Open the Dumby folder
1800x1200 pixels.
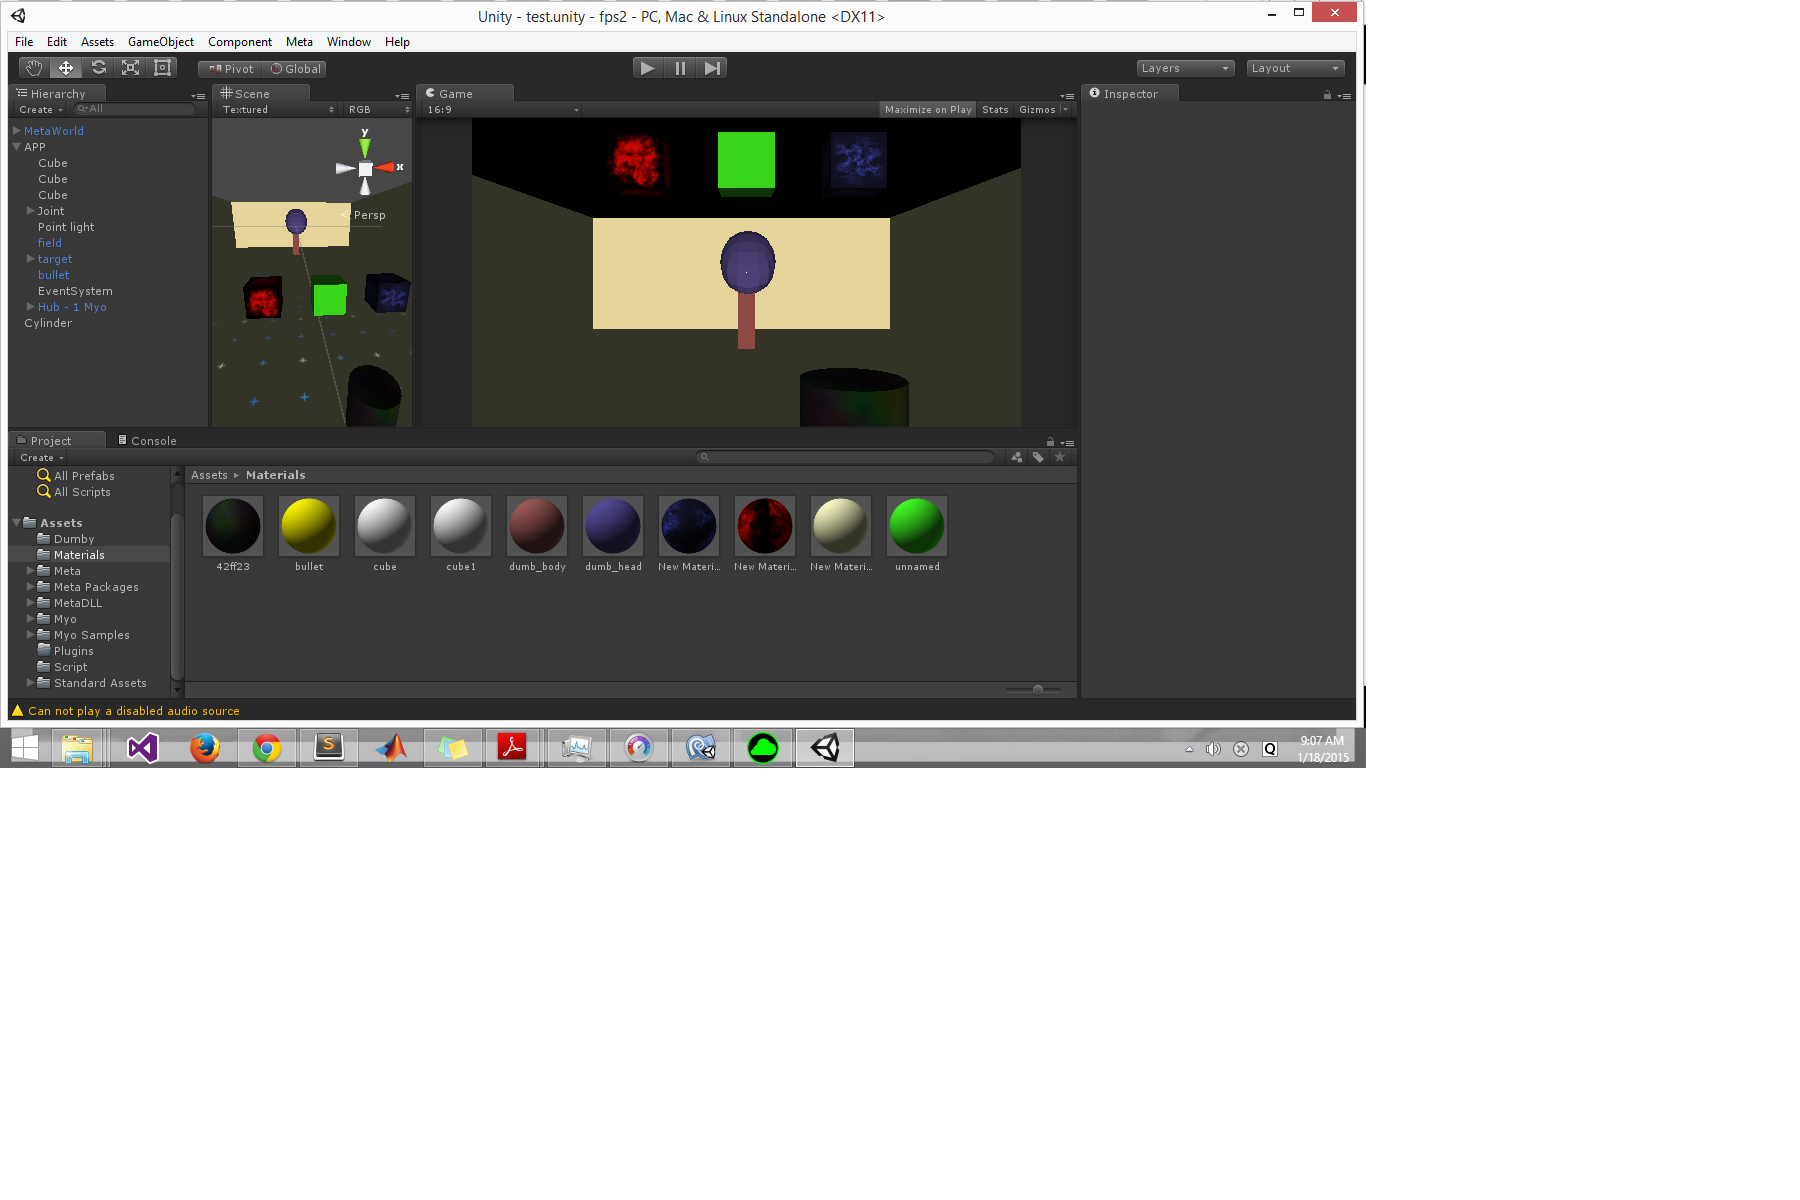coord(74,539)
